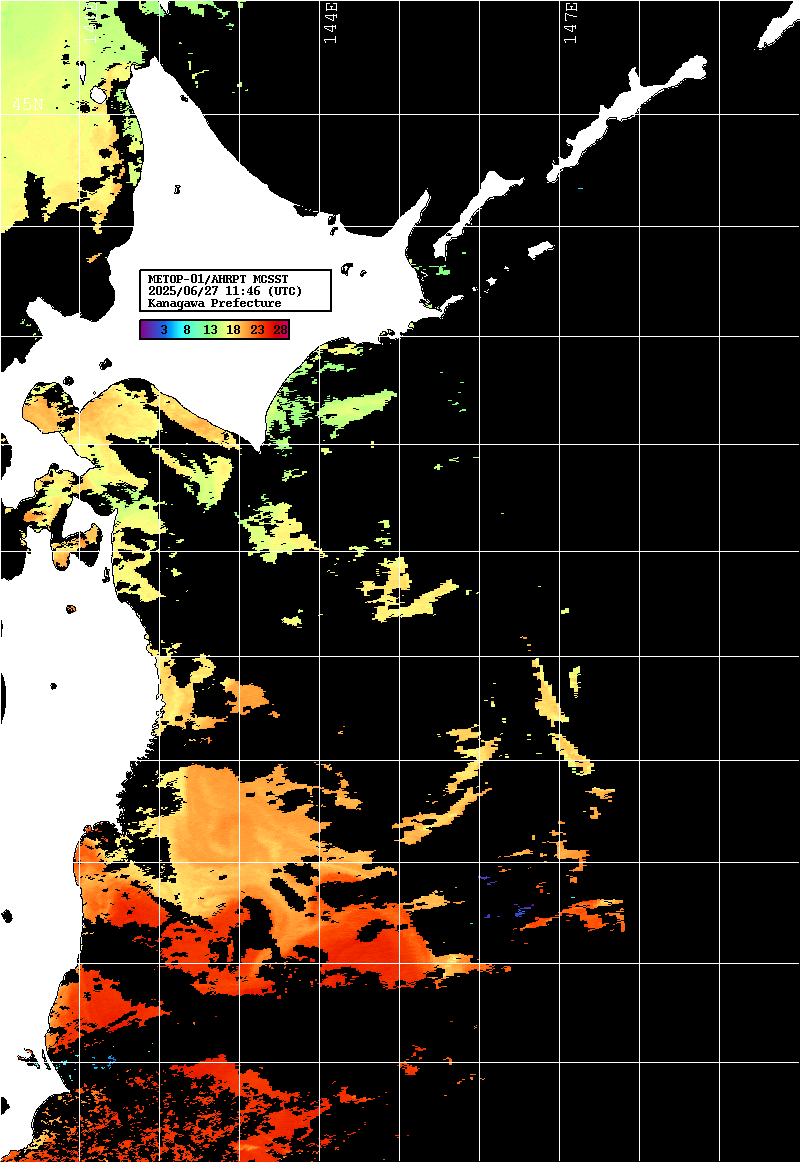Click the 147E longitude label

click(570, 23)
